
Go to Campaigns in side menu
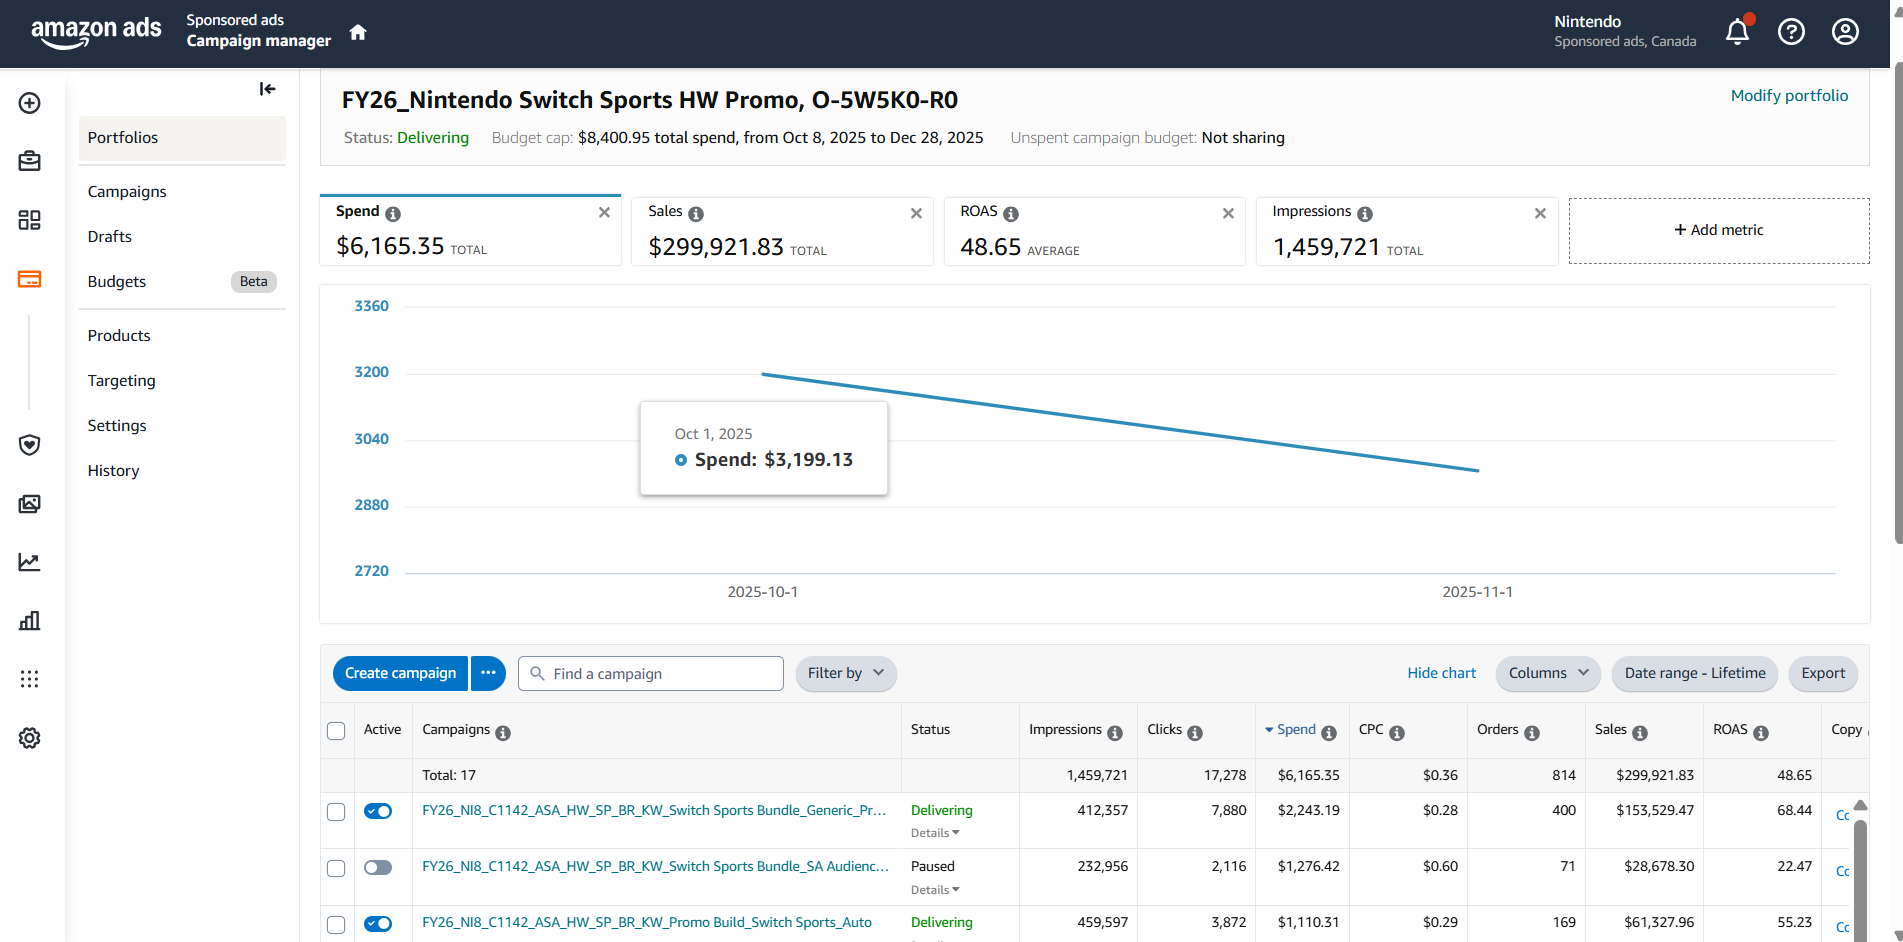(127, 191)
